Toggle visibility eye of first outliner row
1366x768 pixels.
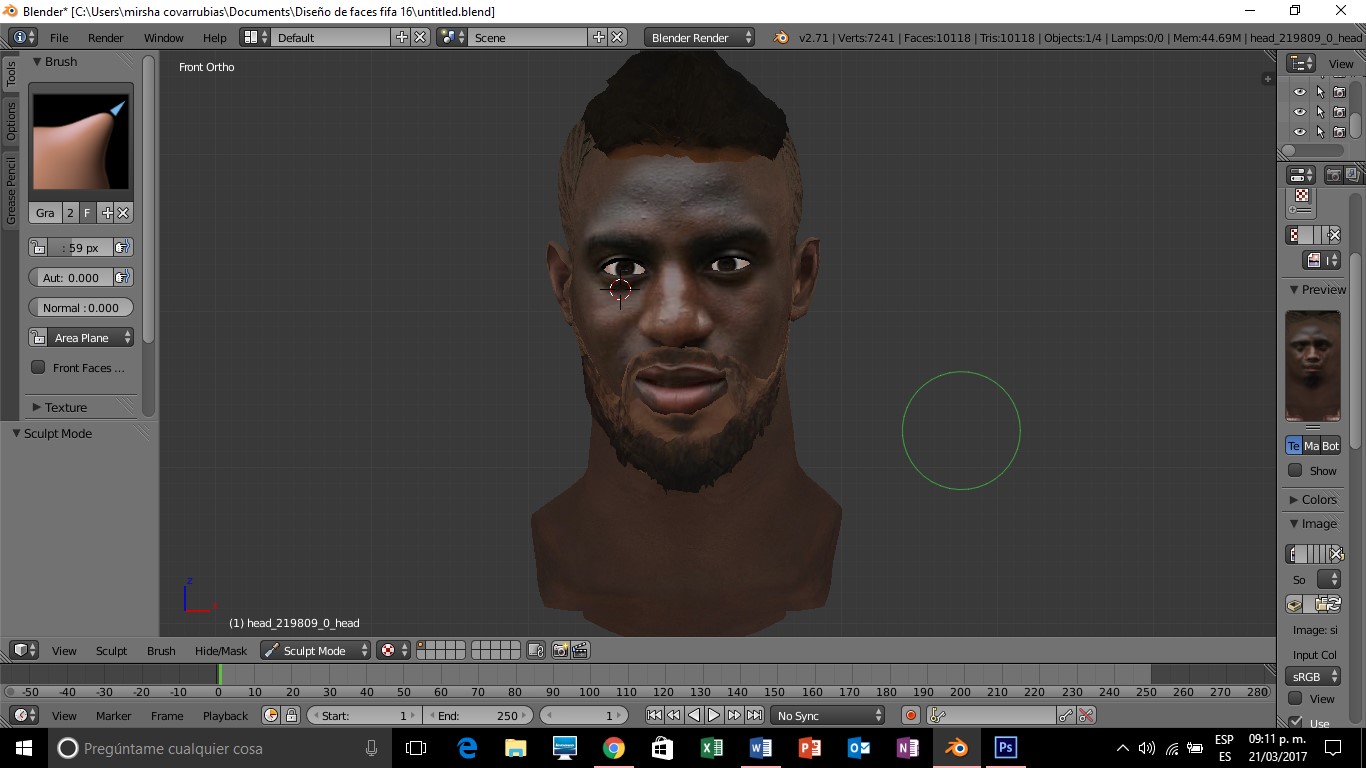(x=1300, y=92)
